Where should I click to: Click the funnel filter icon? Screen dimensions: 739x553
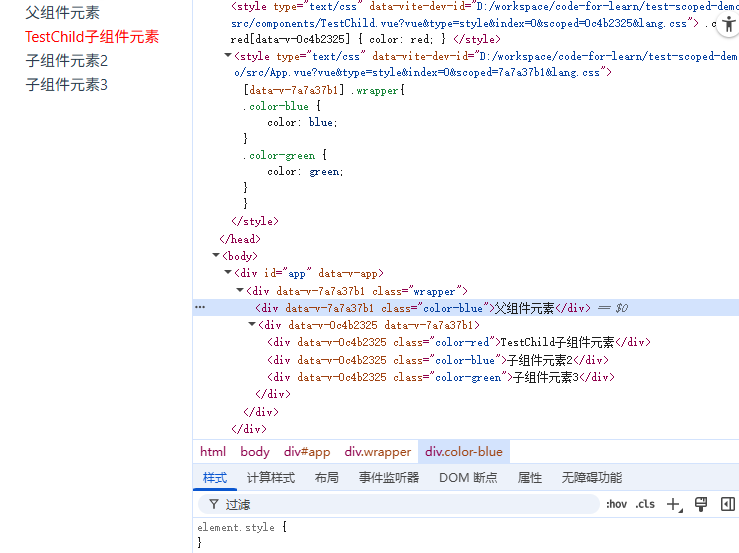tap(214, 504)
